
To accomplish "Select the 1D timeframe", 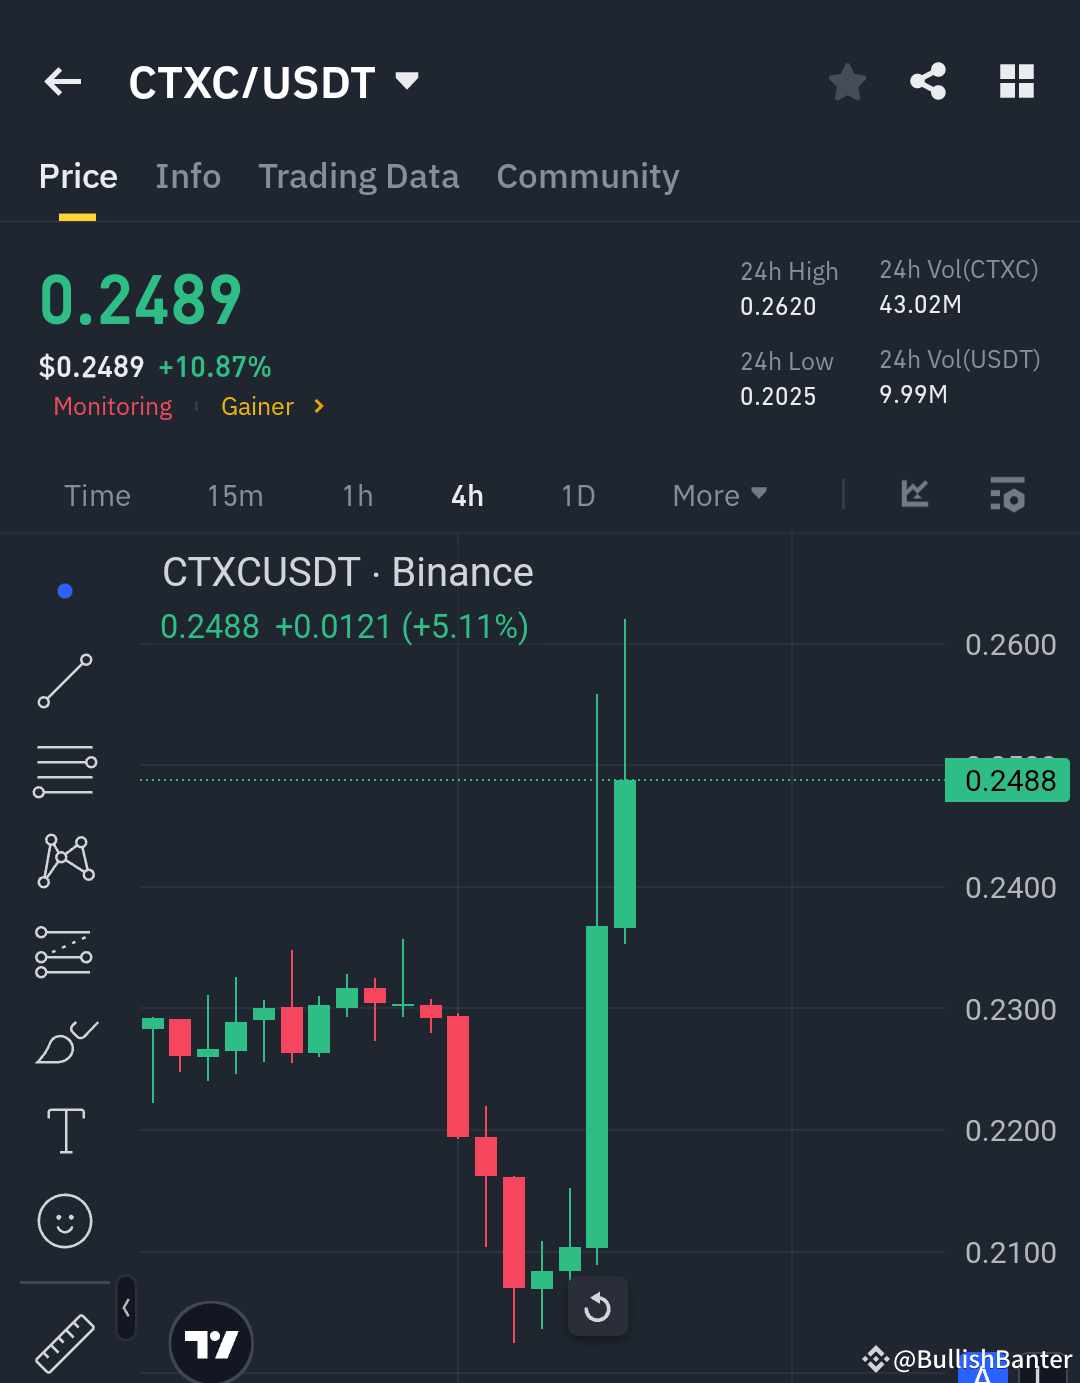I will [x=578, y=495].
